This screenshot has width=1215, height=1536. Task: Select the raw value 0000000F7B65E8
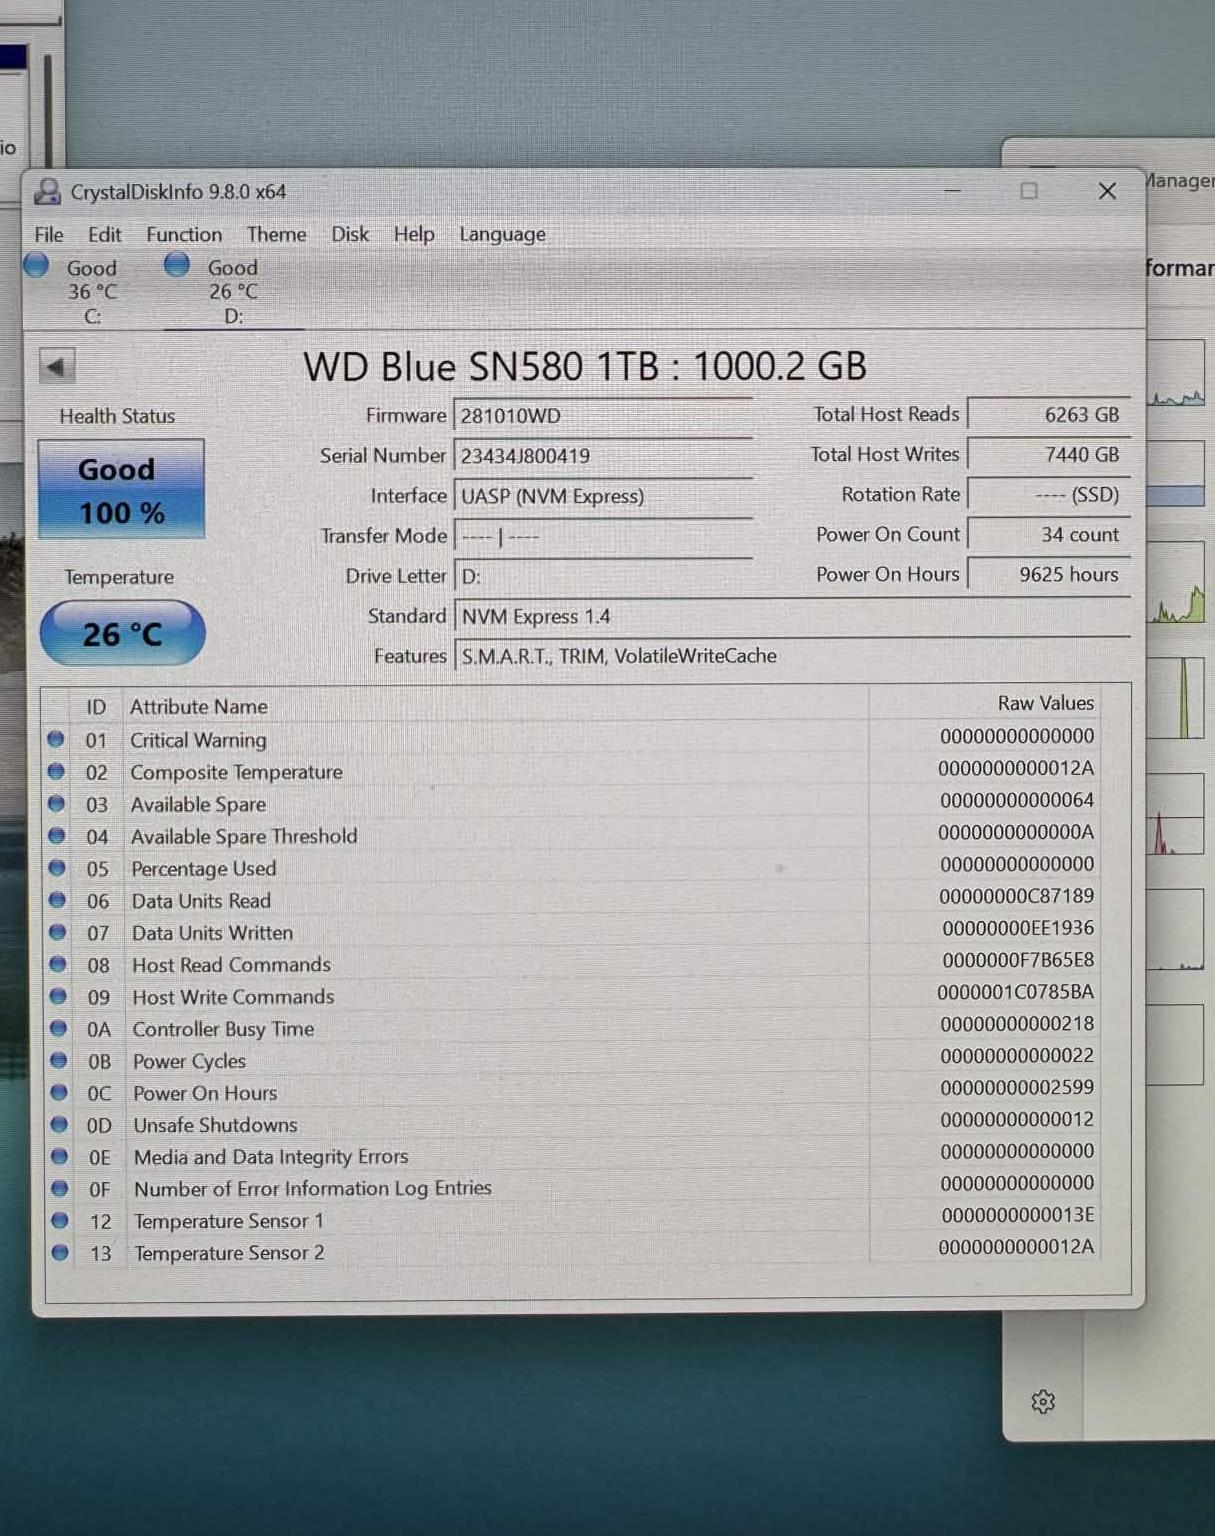pos(1018,960)
